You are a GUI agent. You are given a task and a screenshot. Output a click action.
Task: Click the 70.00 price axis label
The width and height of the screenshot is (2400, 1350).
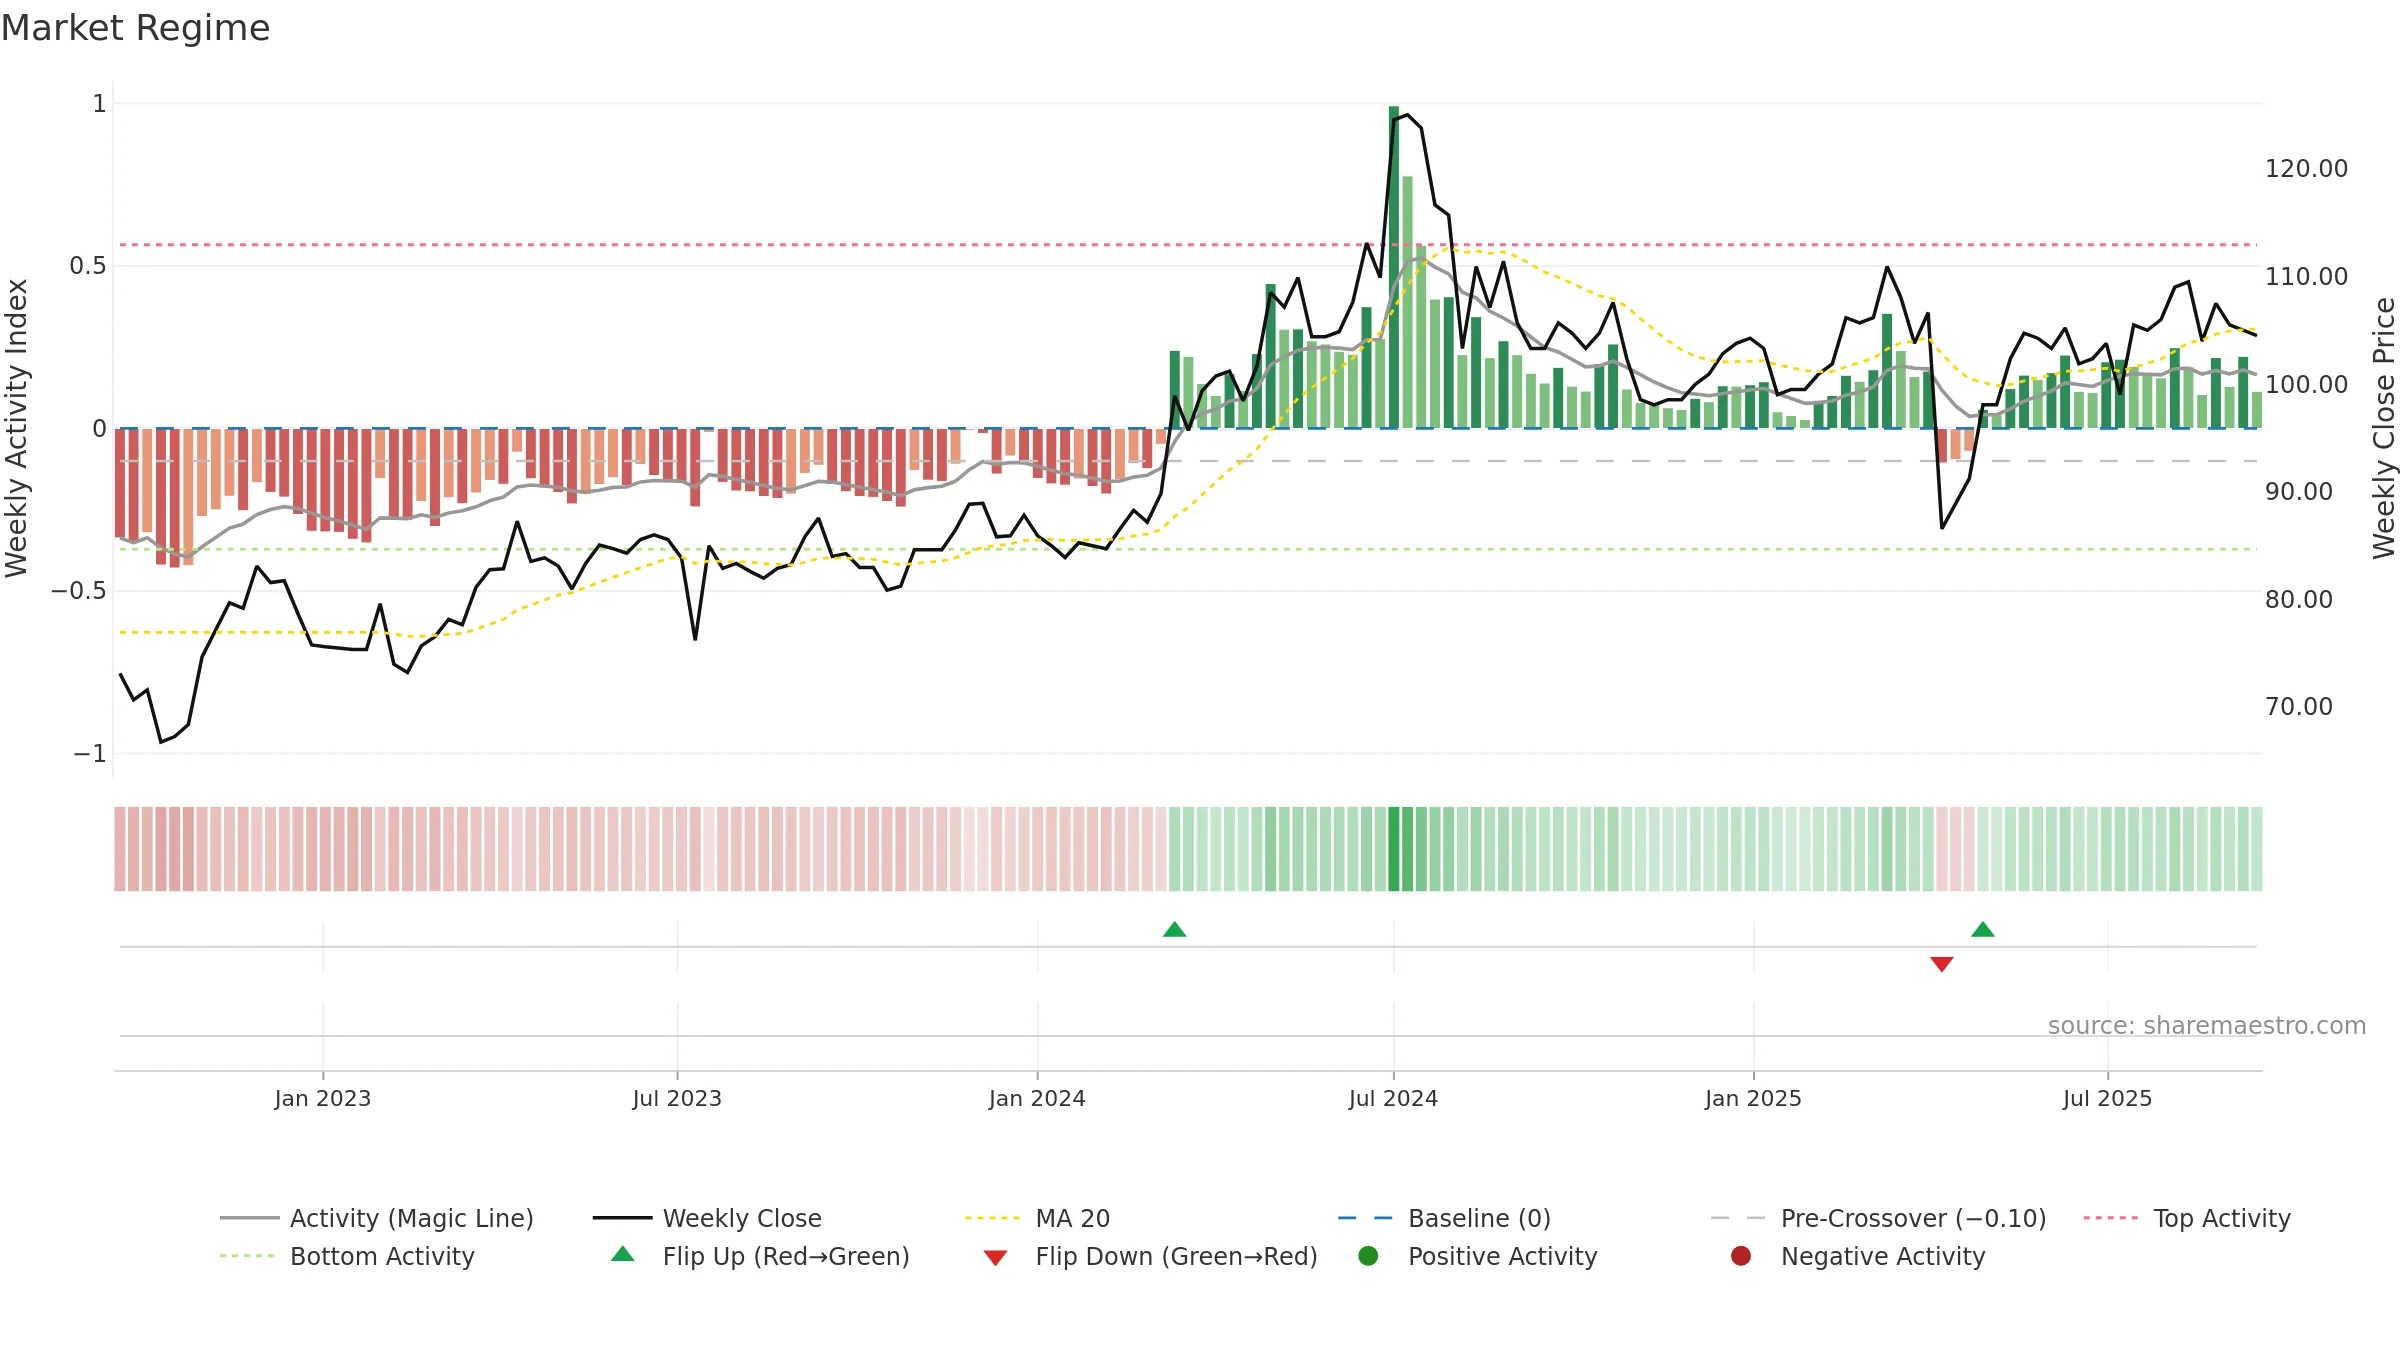click(x=2299, y=706)
